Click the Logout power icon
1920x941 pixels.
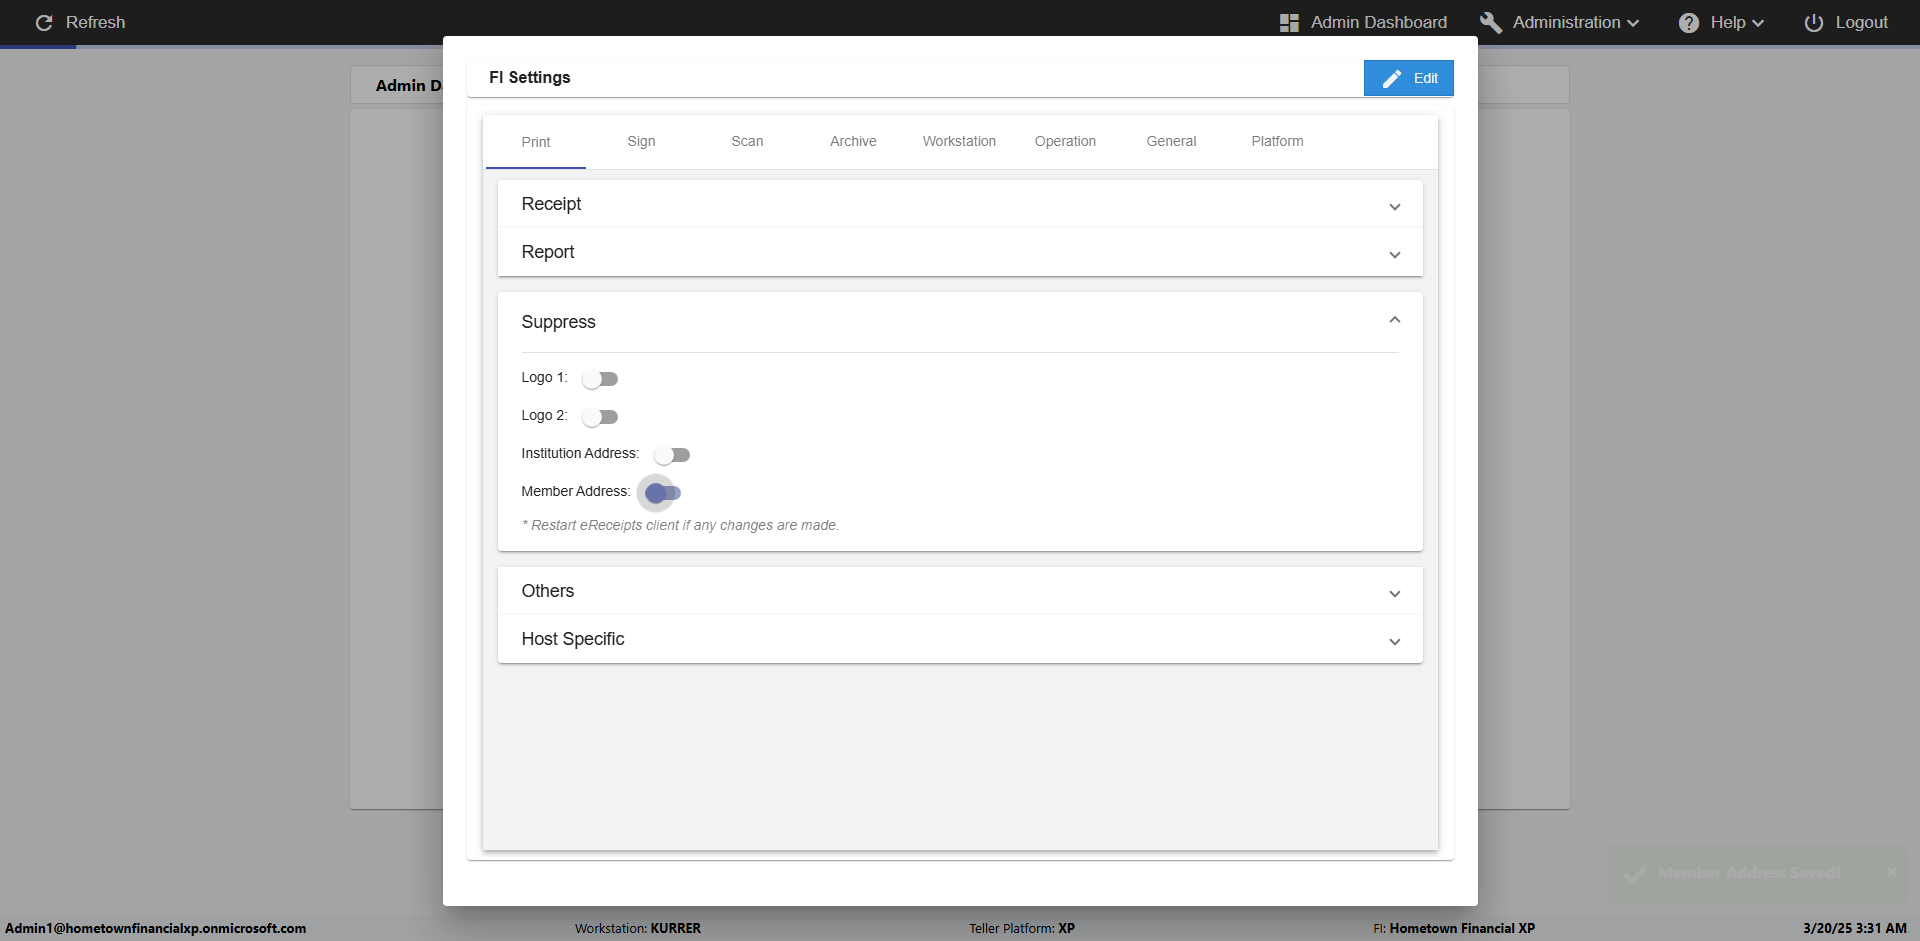click(x=1813, y=23)
